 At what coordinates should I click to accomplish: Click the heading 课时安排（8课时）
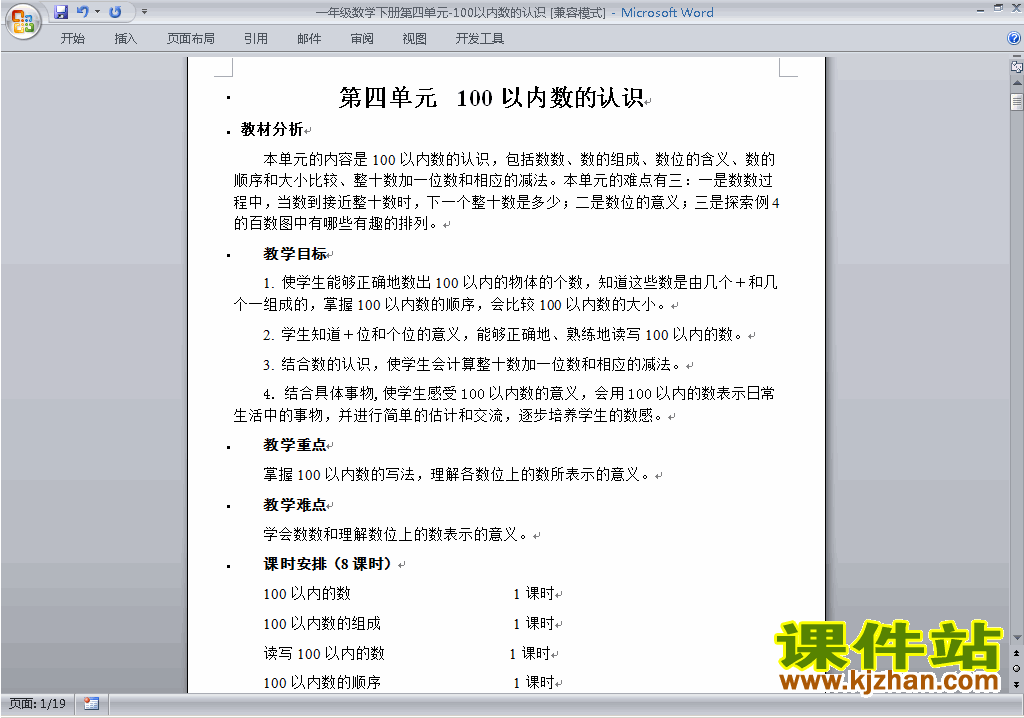329,564
